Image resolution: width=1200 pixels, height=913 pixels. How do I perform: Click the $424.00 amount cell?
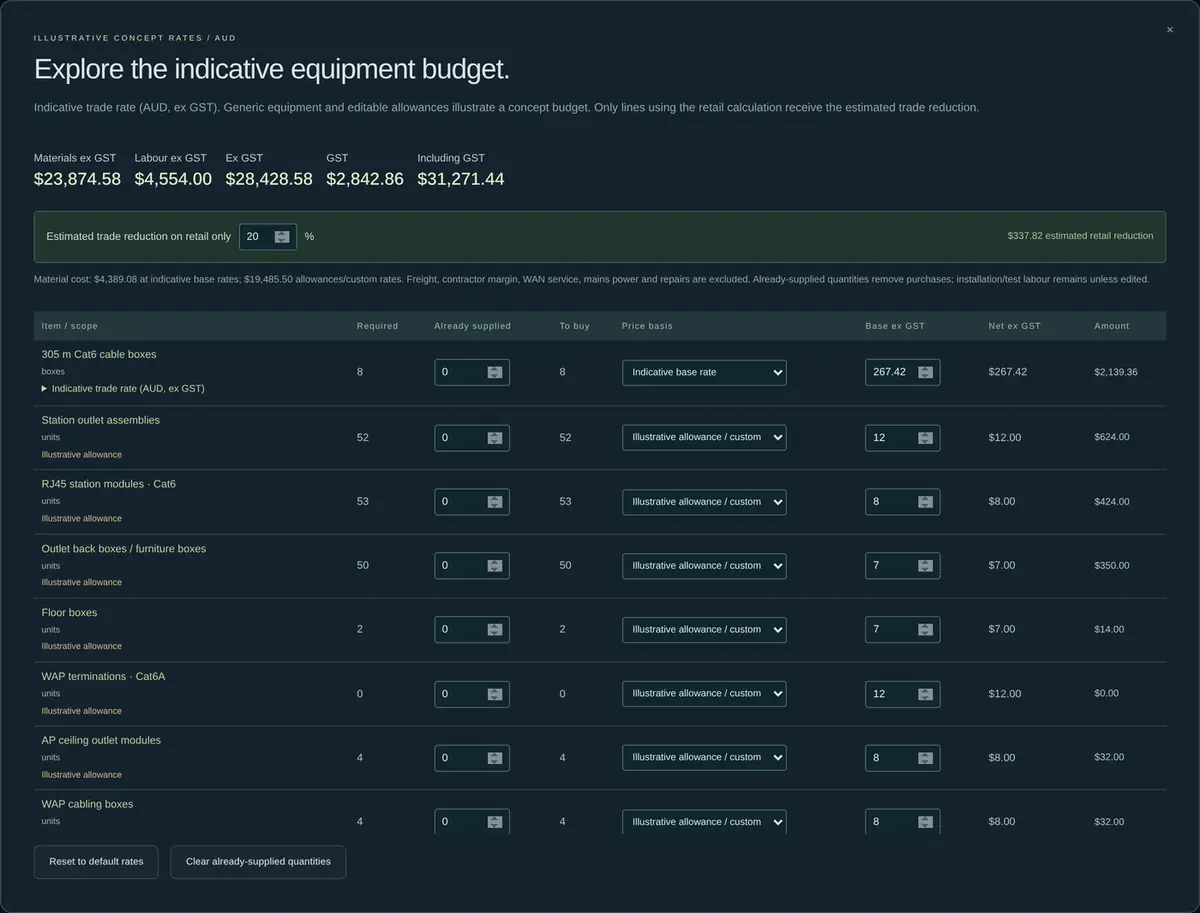tap(1112, 502)
